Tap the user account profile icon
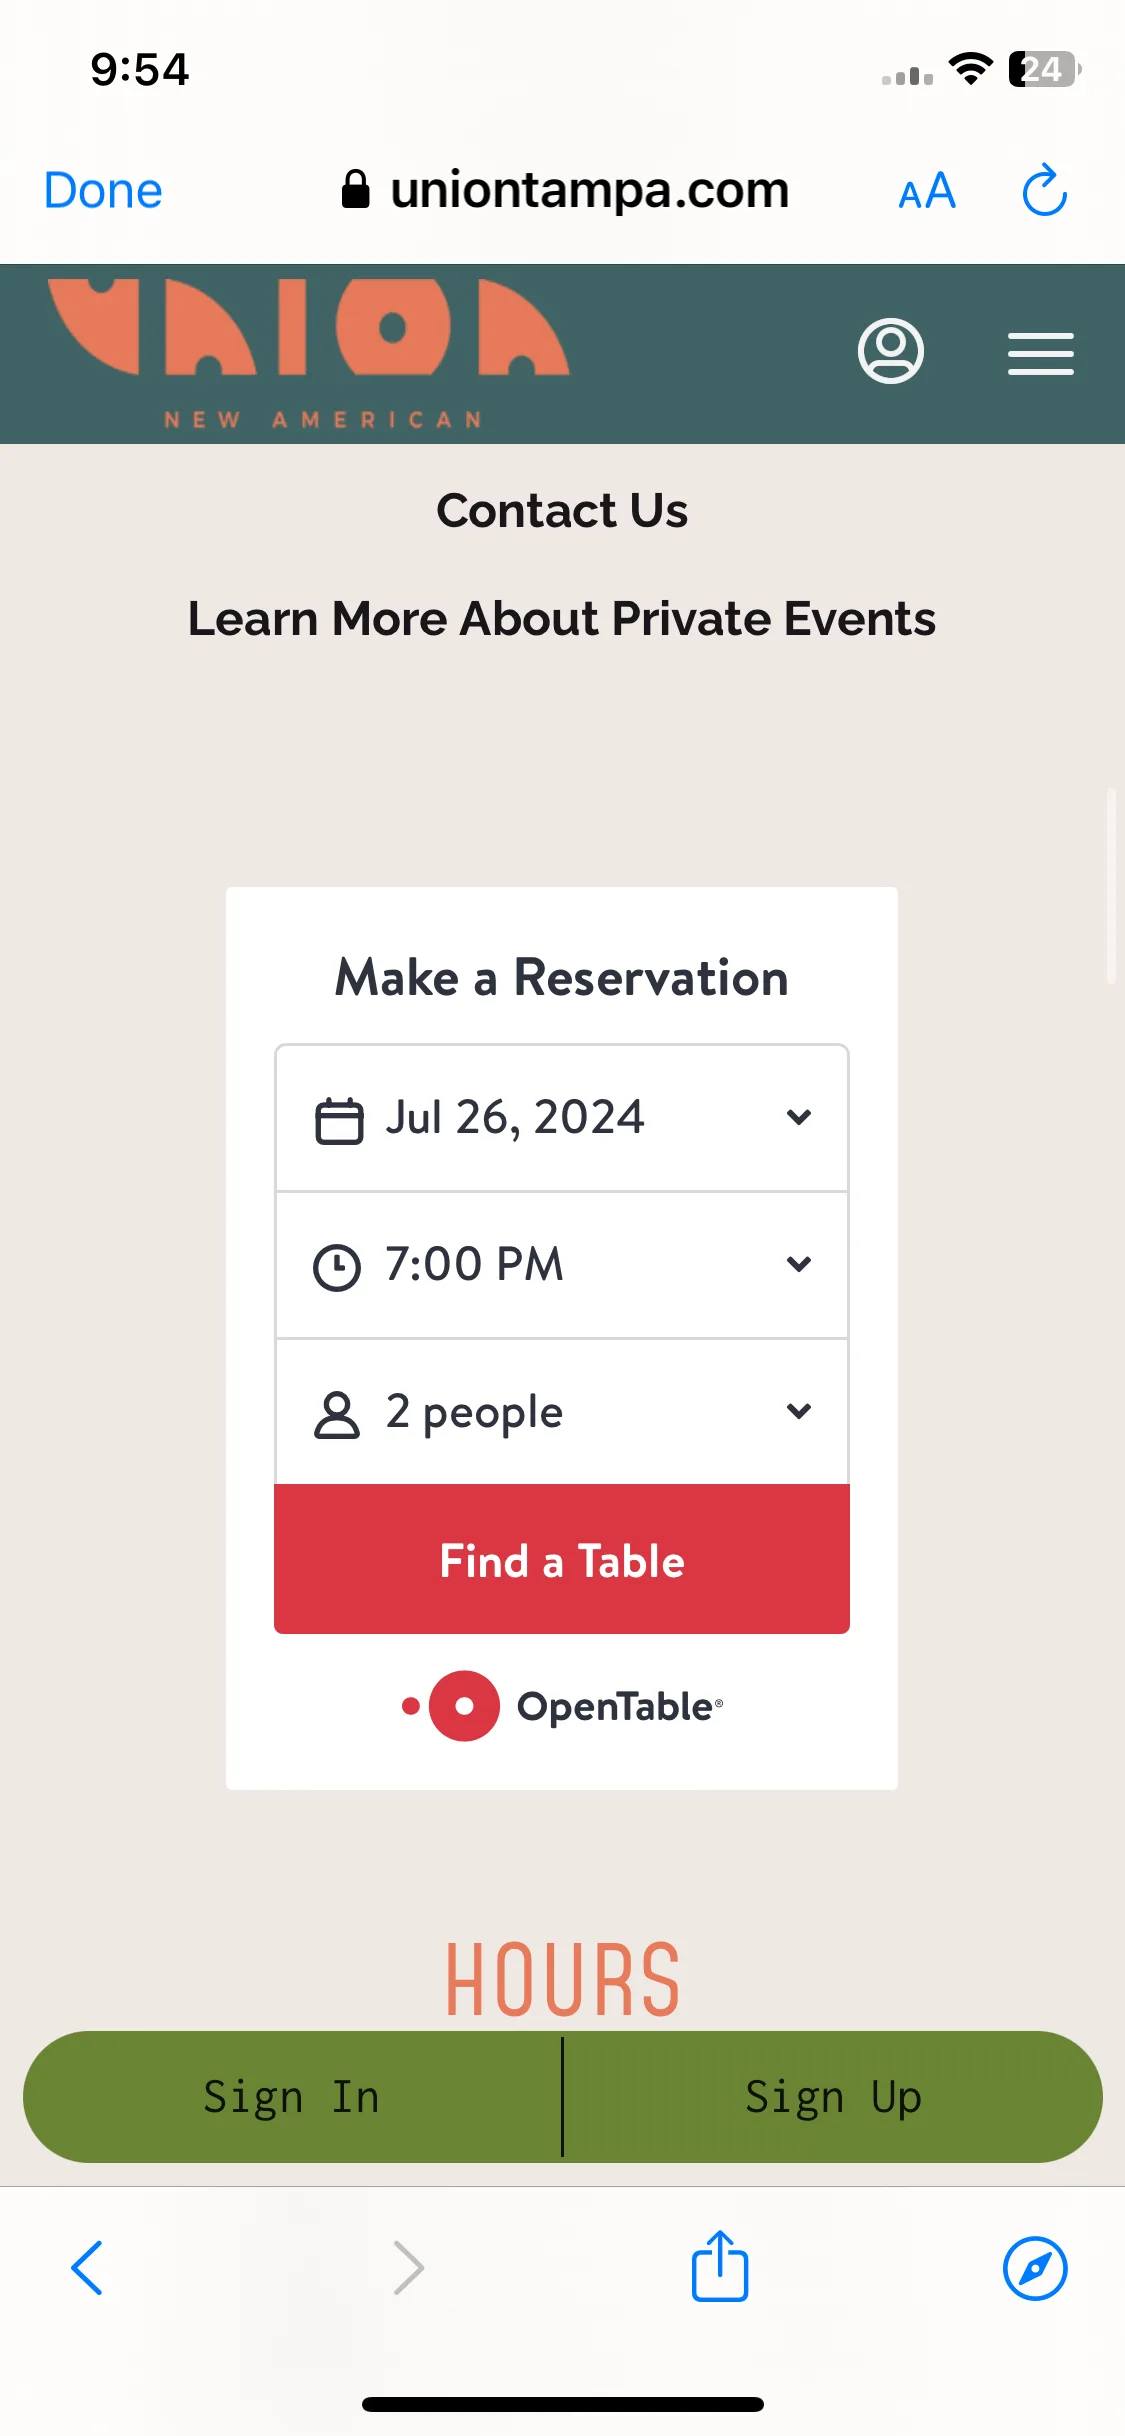Image resolution: width=1125 pixels, height=2436 pixels. click(890, 351)
